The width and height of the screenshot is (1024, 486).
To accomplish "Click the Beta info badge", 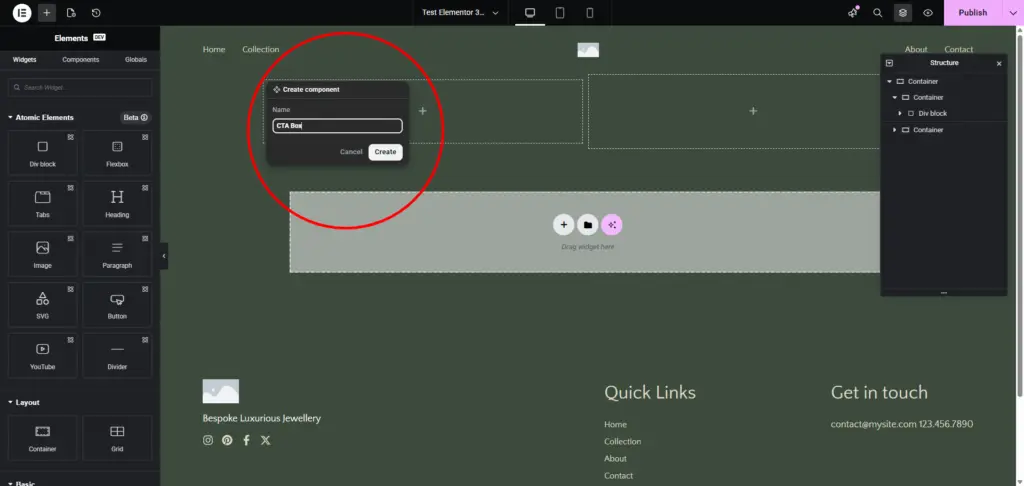I will [135, 118].
